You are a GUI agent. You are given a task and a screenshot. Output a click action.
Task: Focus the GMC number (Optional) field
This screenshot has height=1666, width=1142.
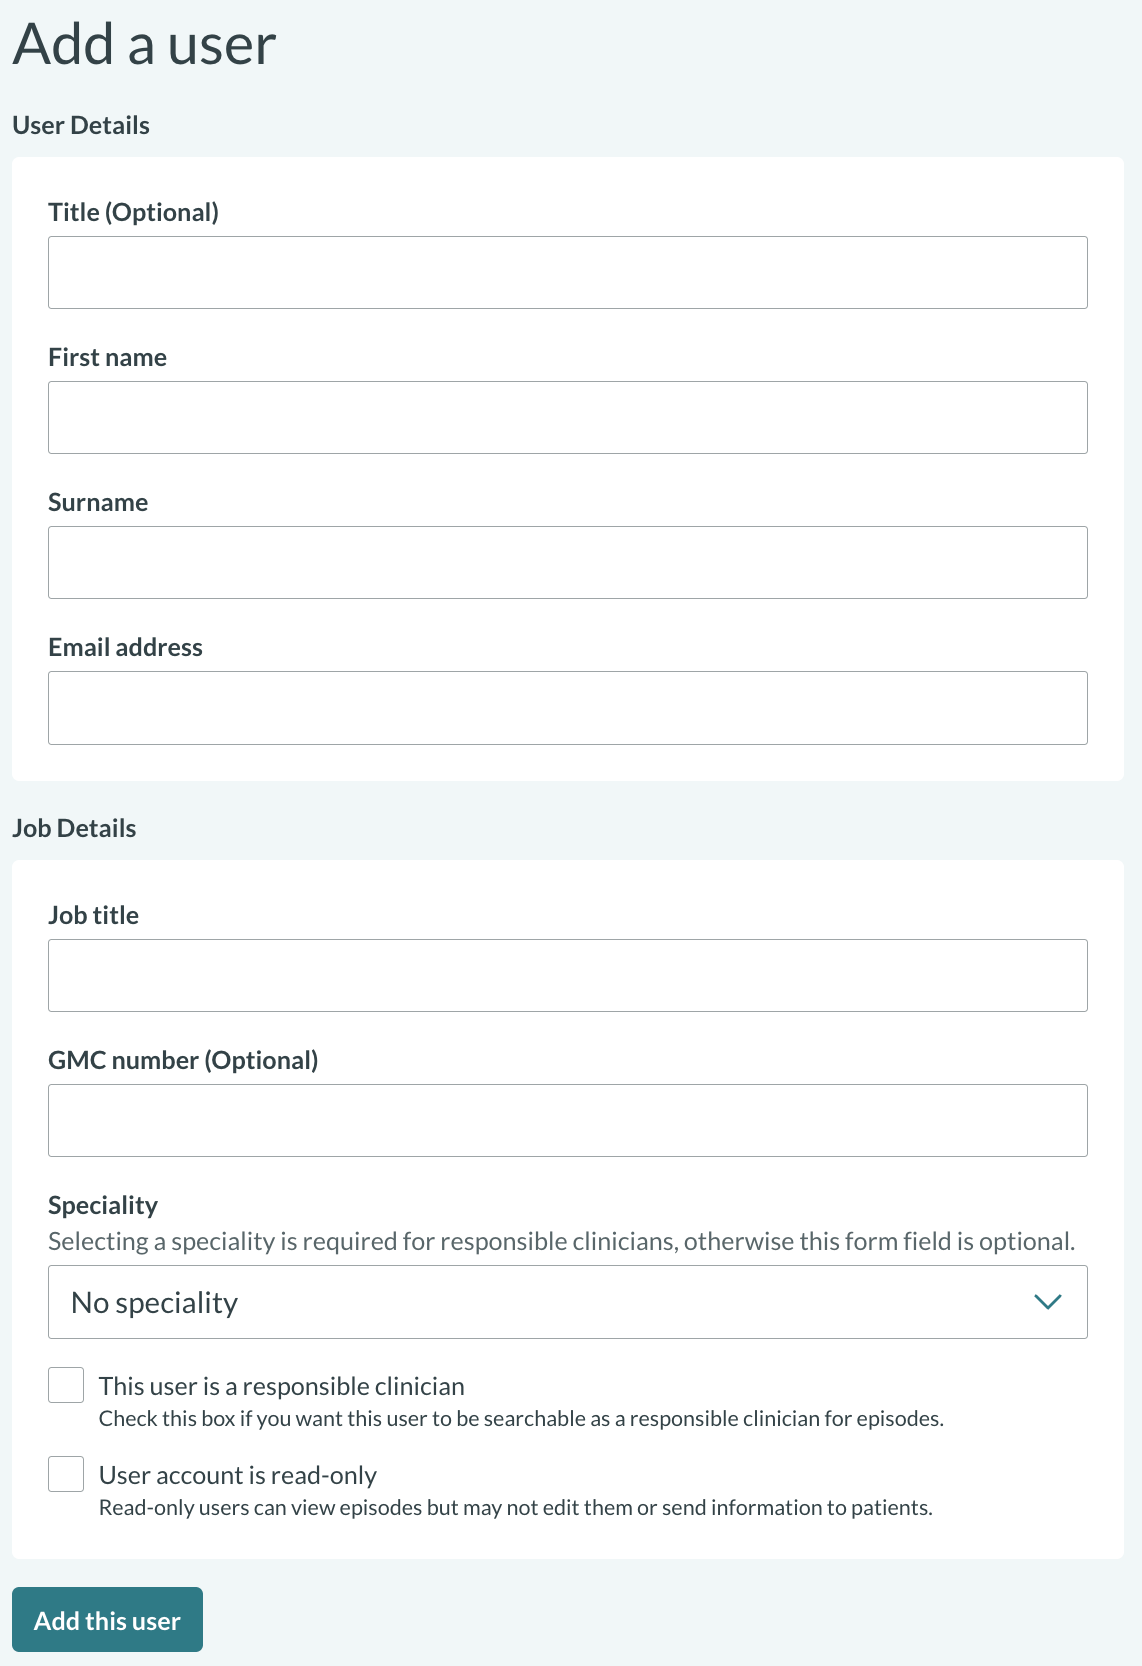567,1120
